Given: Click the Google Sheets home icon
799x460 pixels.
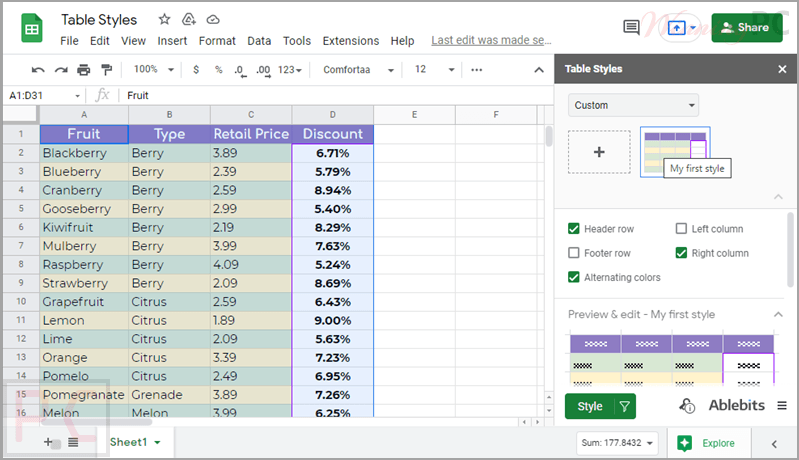Looking at the screenshot, I should (x=32, y=28).
